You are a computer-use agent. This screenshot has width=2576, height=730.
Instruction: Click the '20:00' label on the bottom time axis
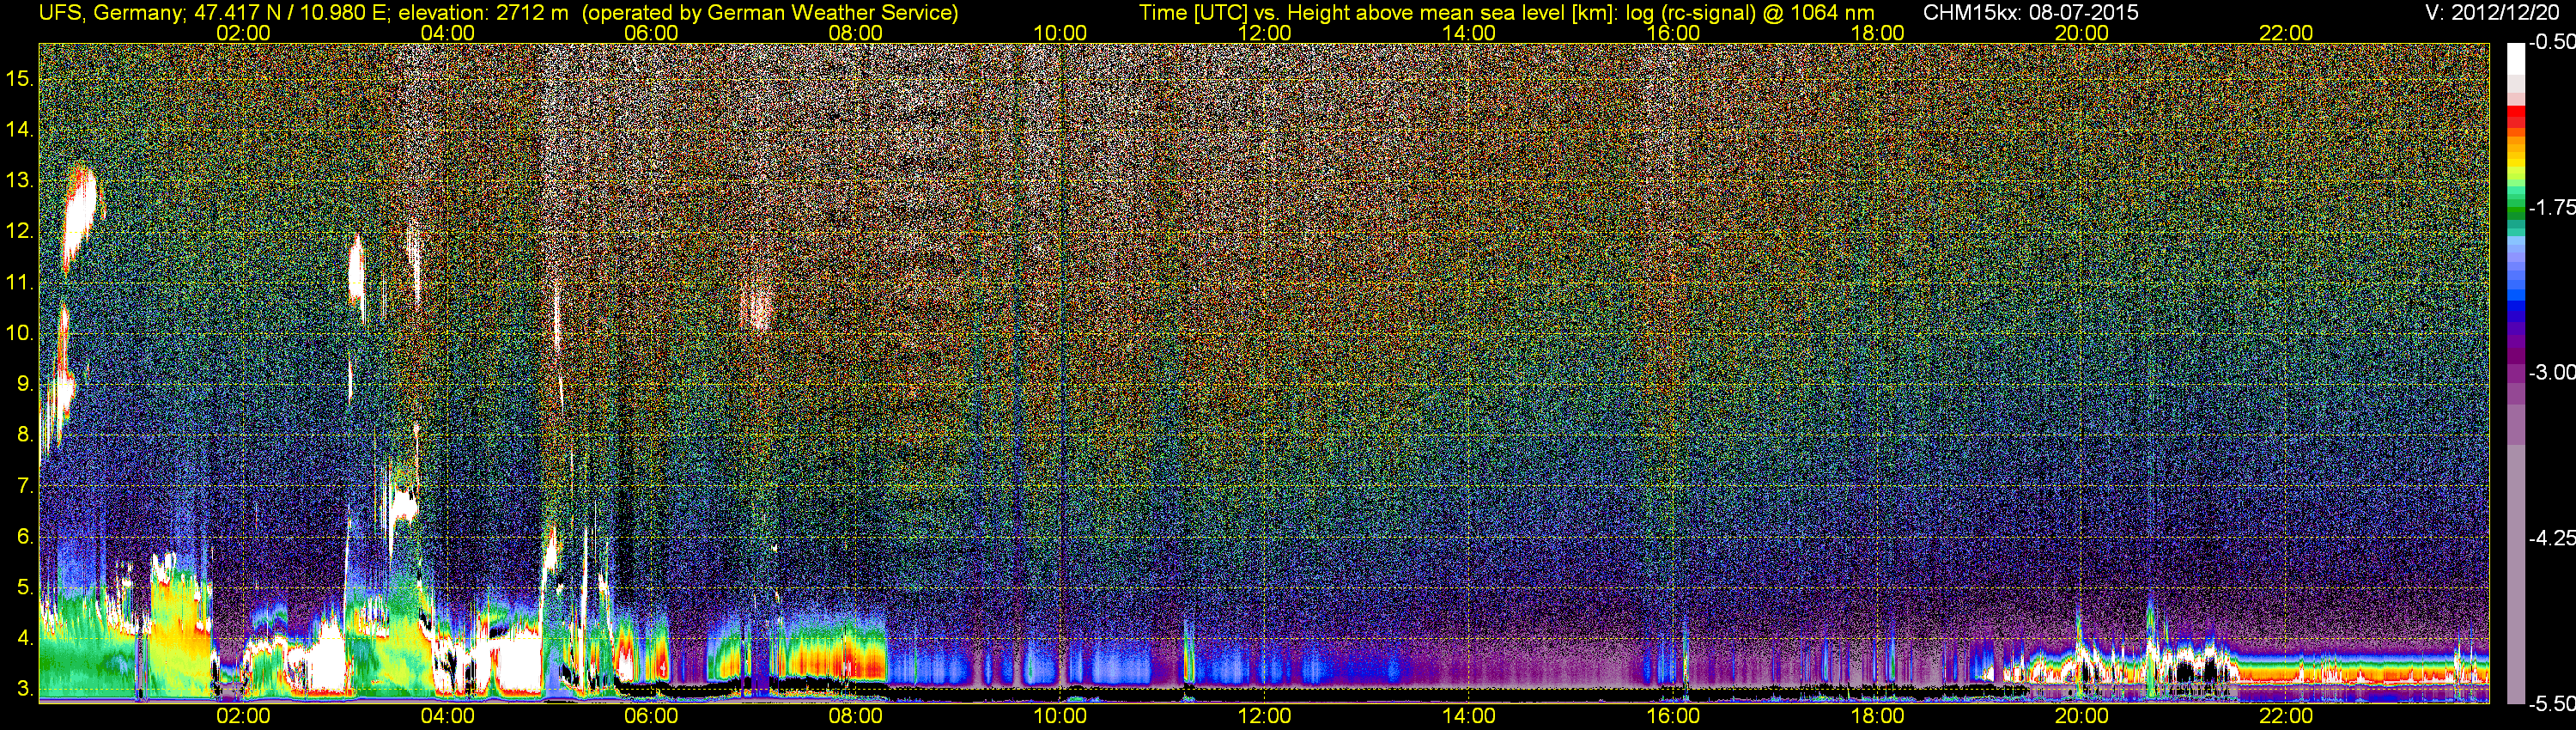point(2082,716)
